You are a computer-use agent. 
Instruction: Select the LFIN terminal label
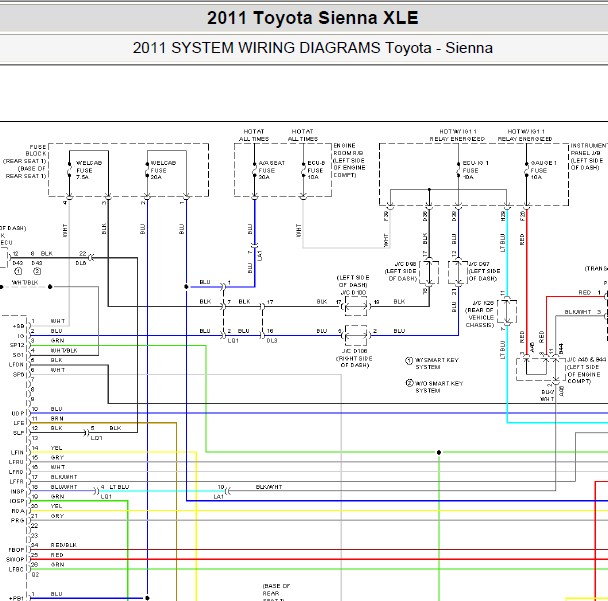(17, 452)
